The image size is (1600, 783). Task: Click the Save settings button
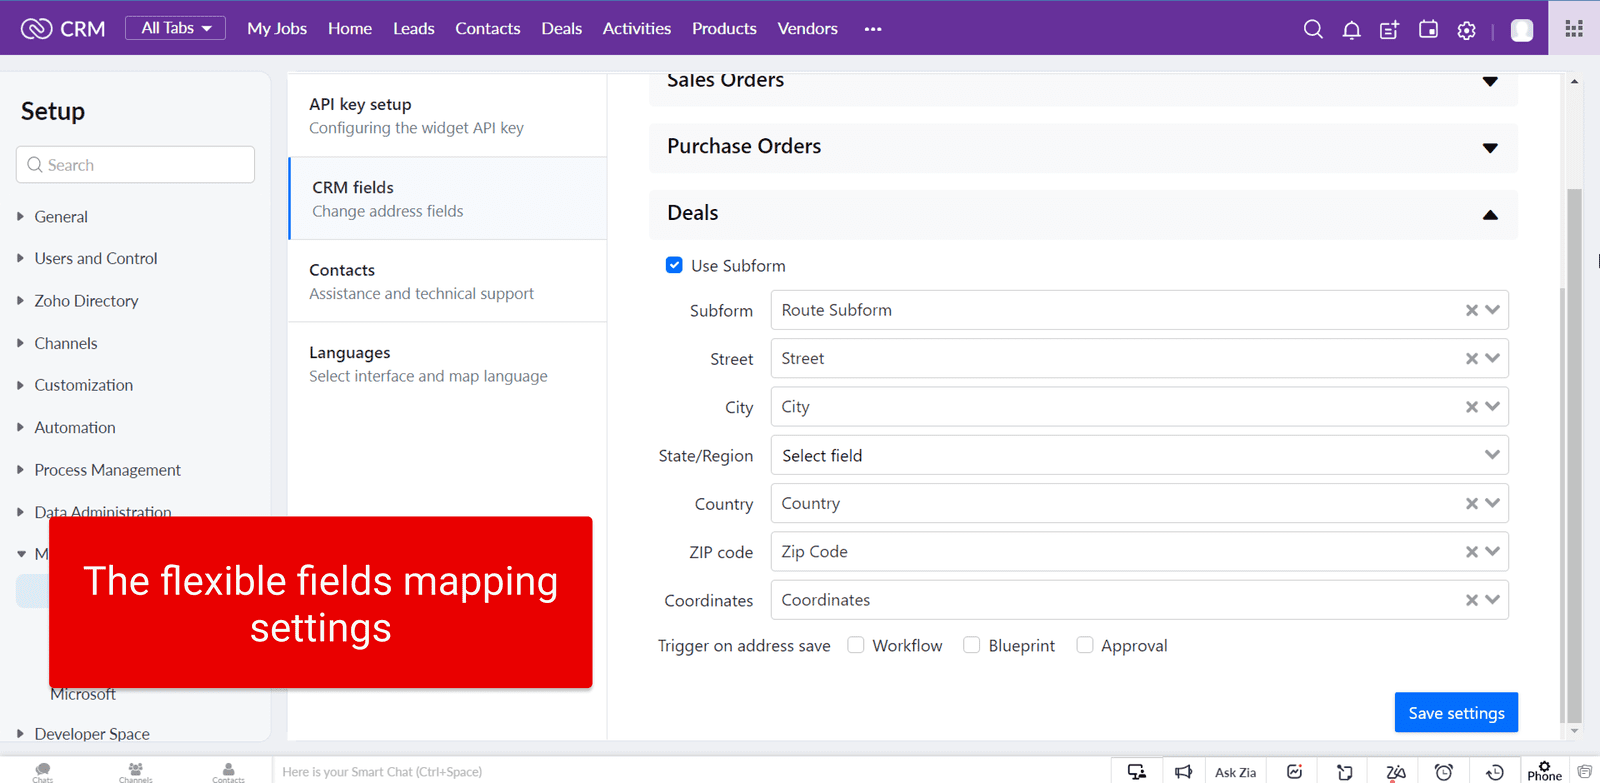(x=1455, y=712)
